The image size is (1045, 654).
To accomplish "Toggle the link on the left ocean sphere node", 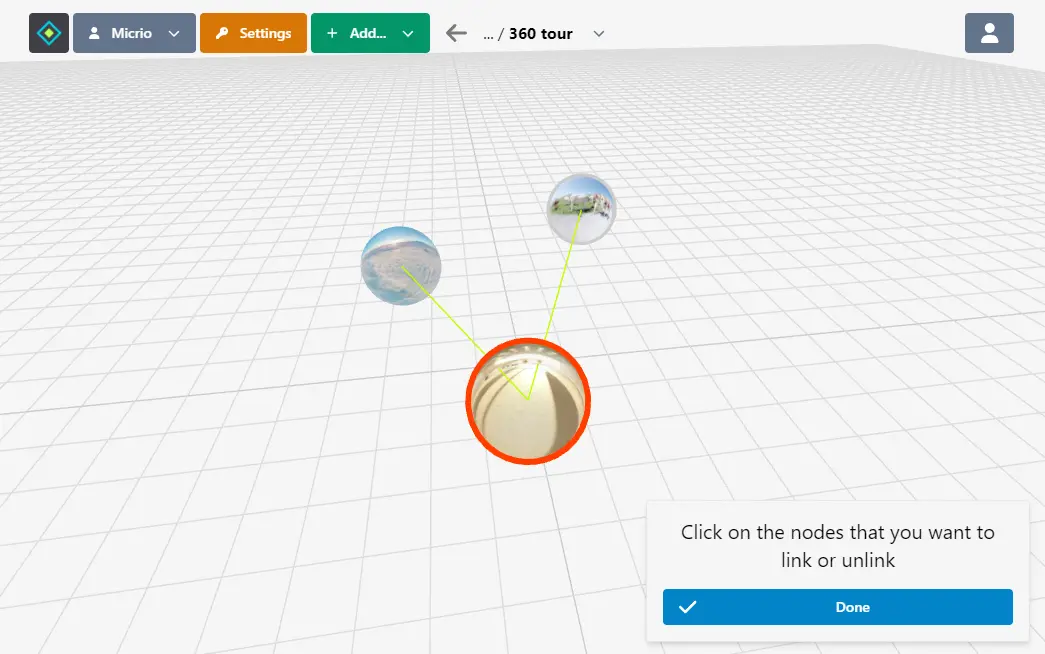I will [401, 264].
